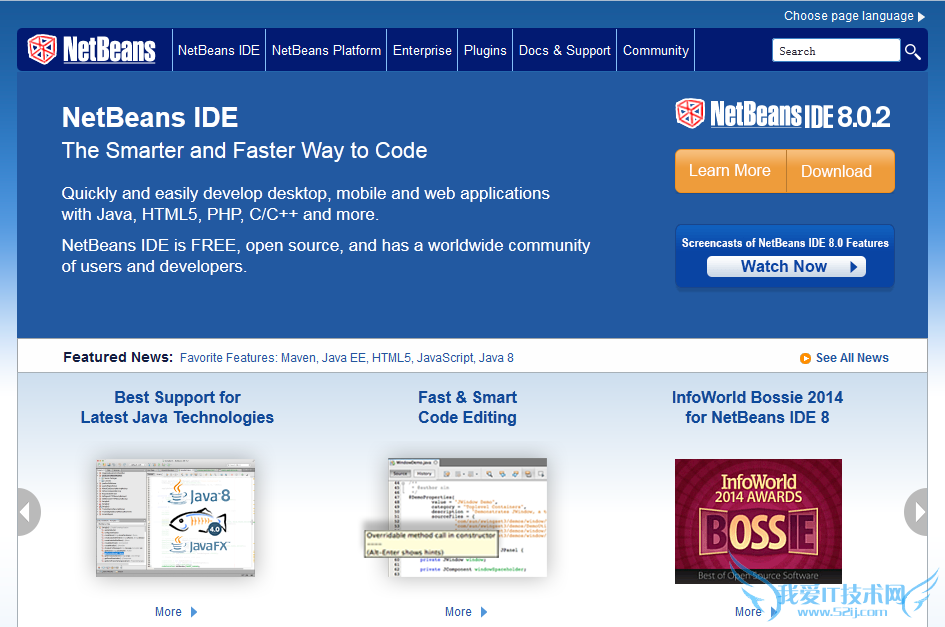Screen dimensions: 945x627
Task: Open the Favorite Features news link
Action: point(347,358)
